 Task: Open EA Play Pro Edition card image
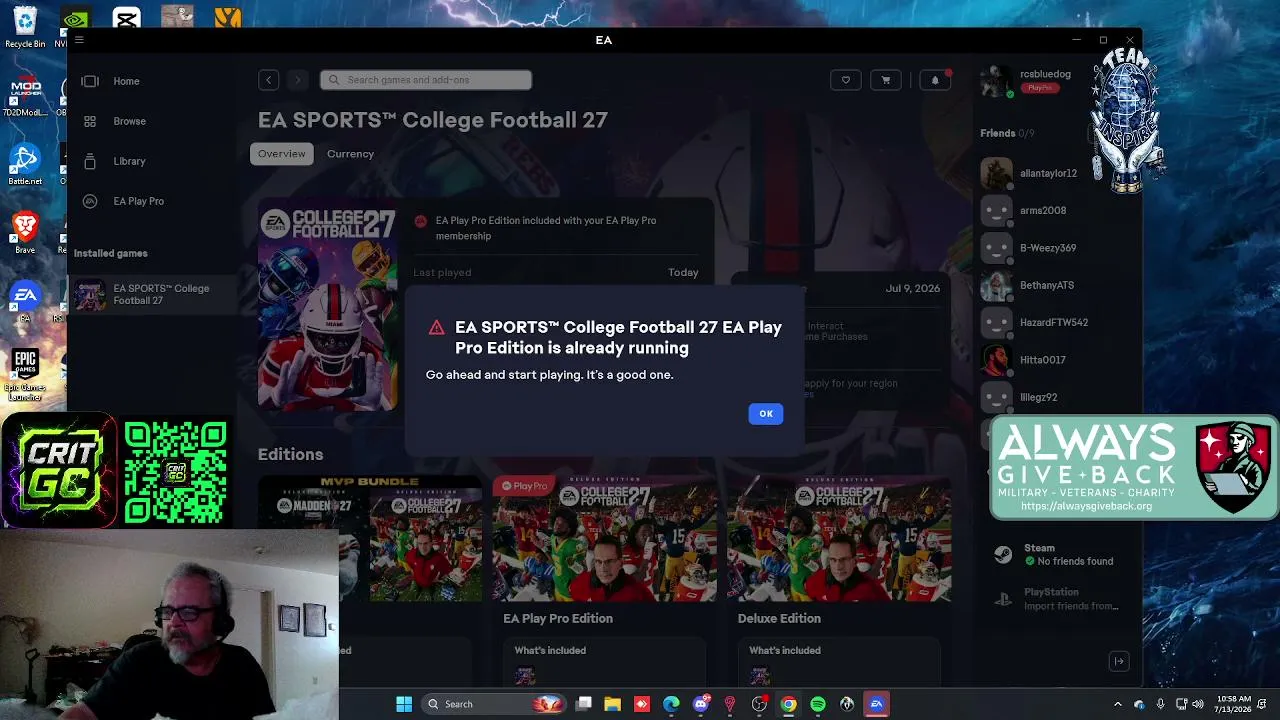point(604,538)
